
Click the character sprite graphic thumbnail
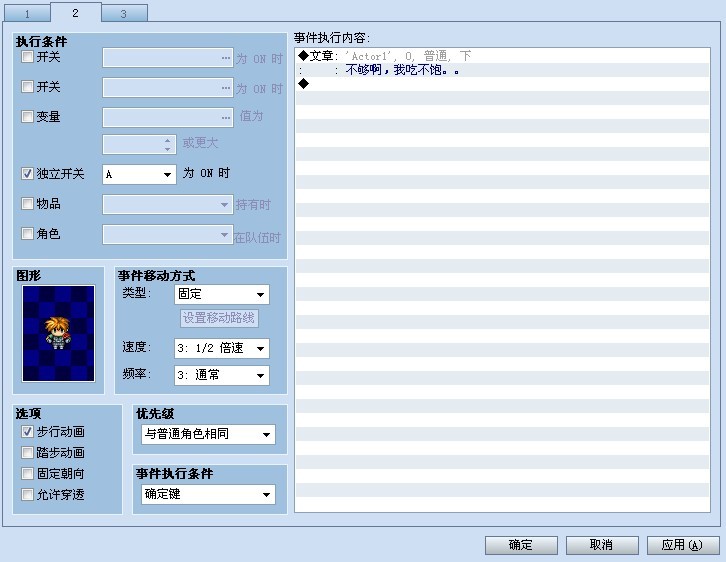58,333
